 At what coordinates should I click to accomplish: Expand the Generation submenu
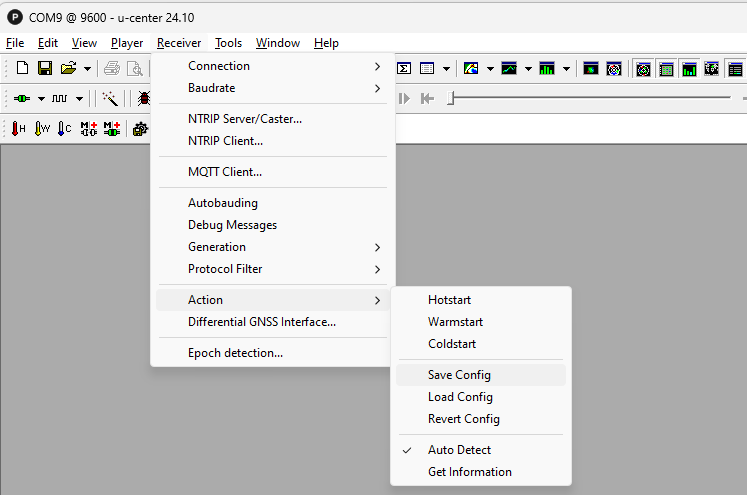(273, 247)
